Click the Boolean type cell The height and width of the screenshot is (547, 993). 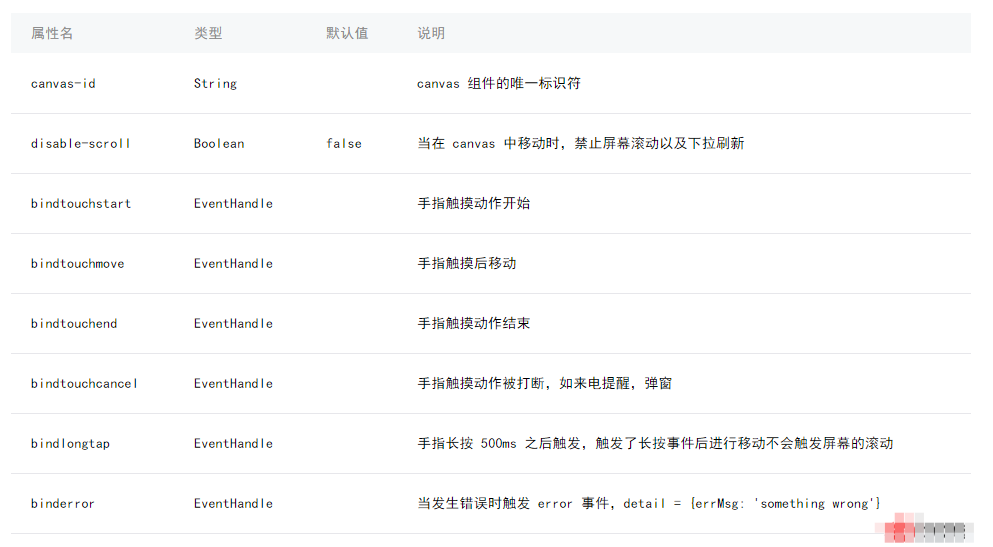(x=219, y=144)
